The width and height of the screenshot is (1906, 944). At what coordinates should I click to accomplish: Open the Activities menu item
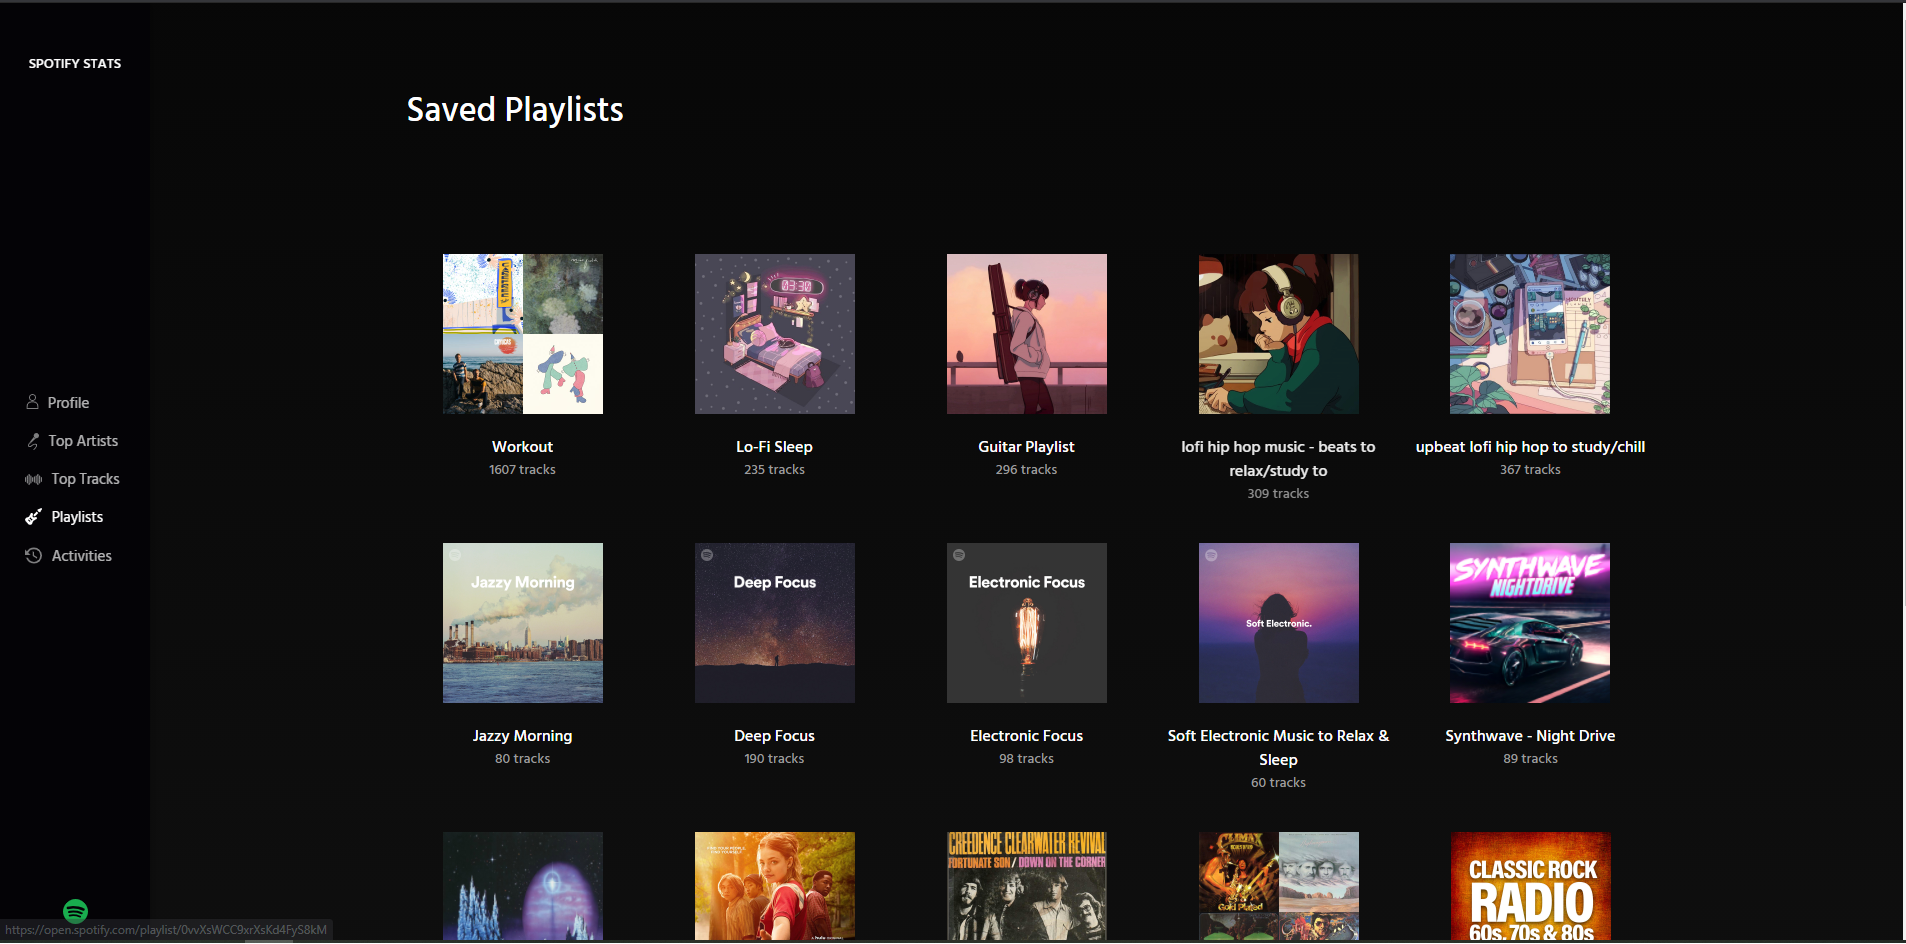[x=81, y=556]
